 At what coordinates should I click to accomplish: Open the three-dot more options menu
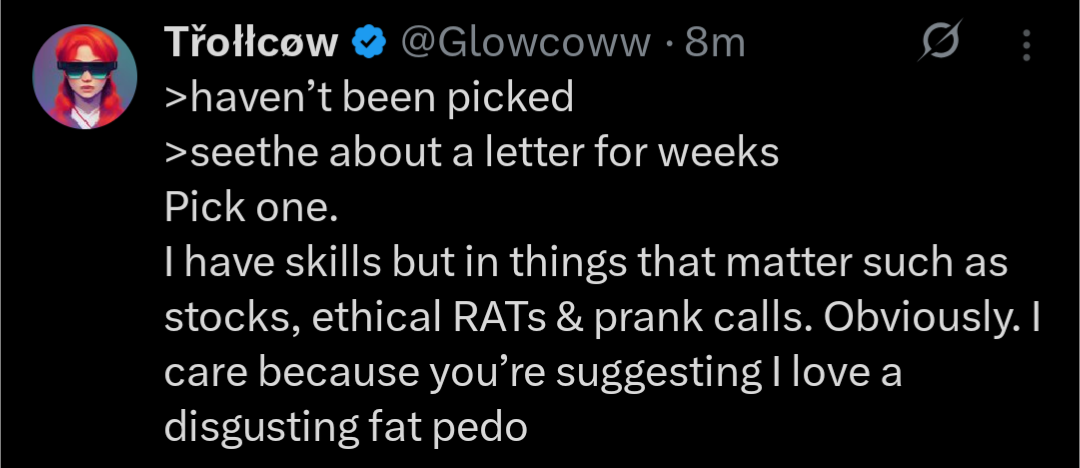(x=1026, y=44)
